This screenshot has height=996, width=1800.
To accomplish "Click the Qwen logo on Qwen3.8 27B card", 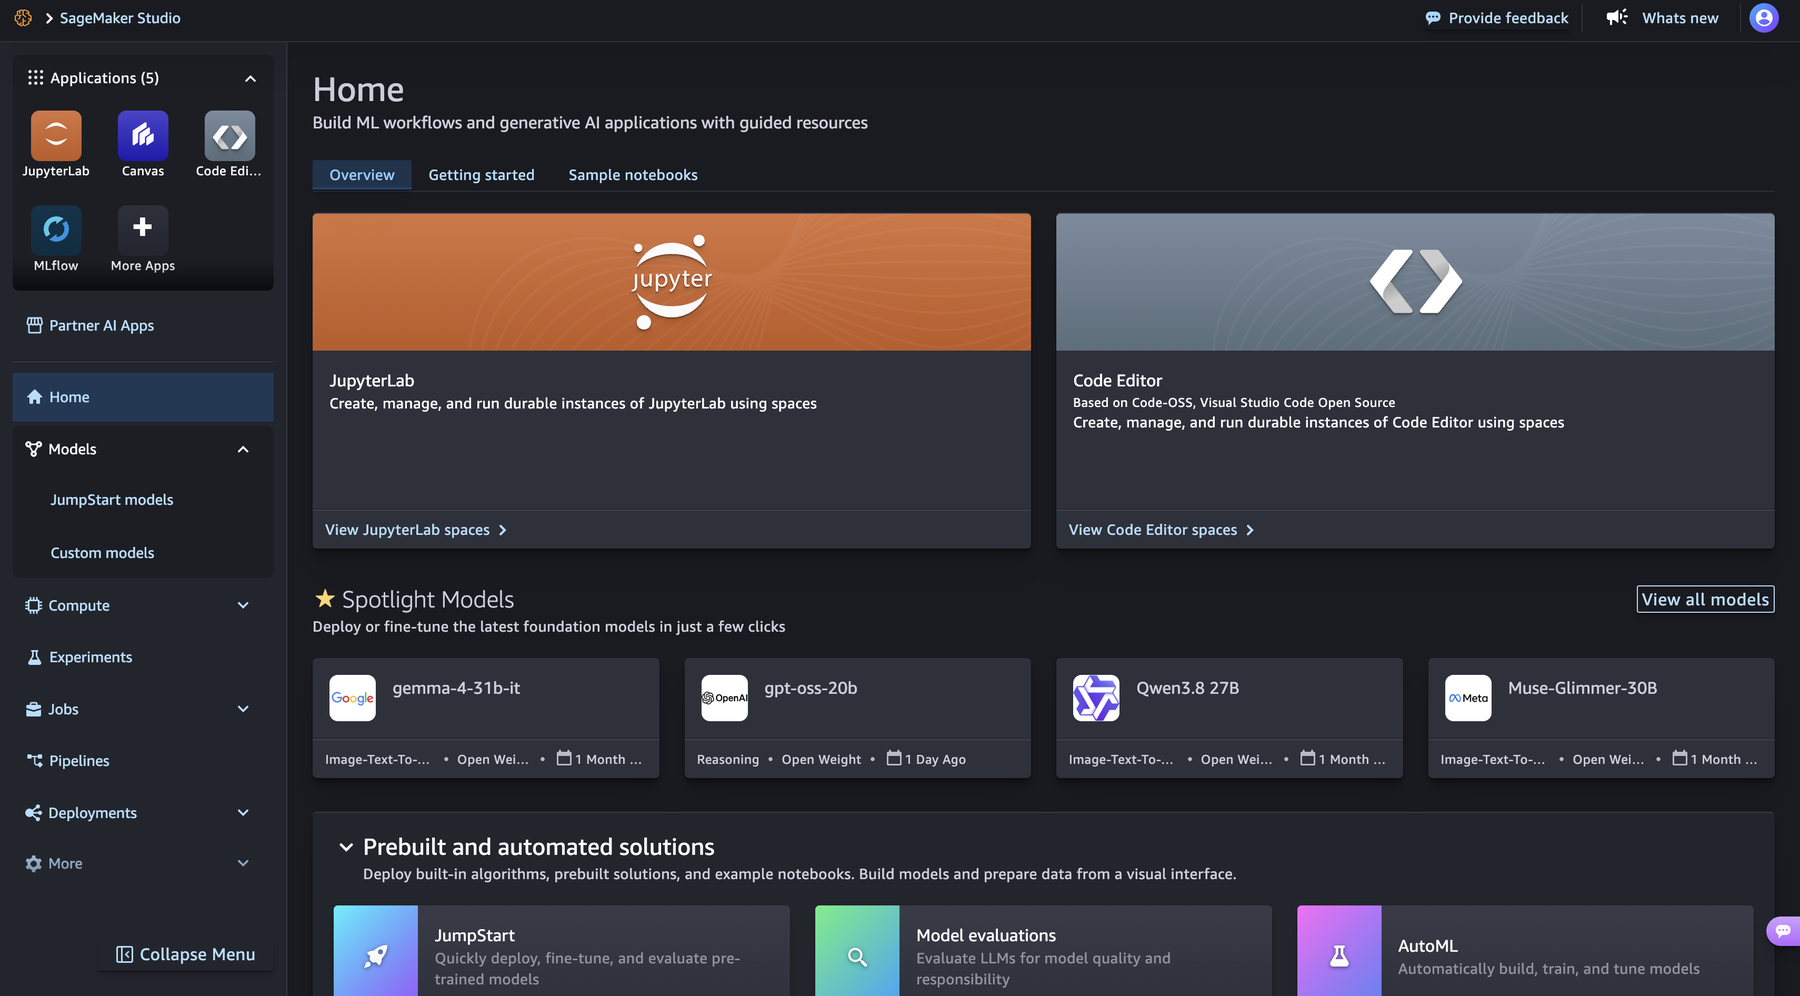I will (1096, 698).
